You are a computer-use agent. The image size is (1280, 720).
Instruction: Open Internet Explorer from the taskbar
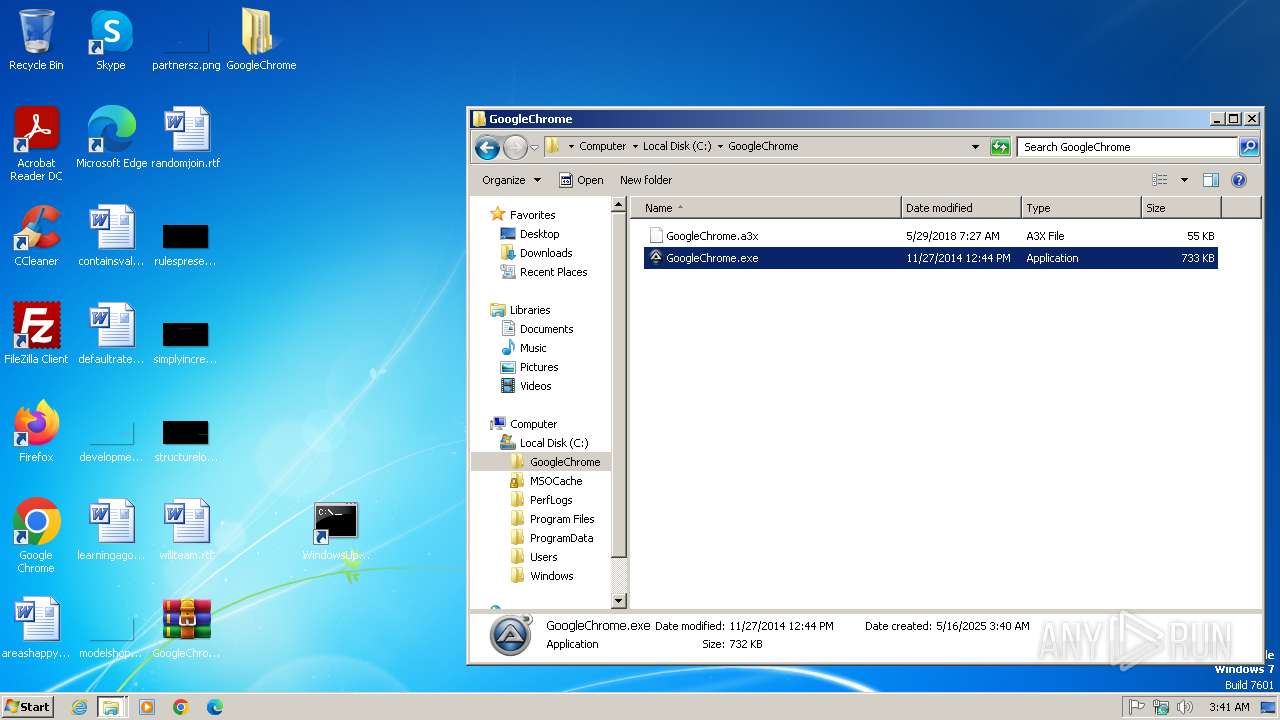pos(79,707)
